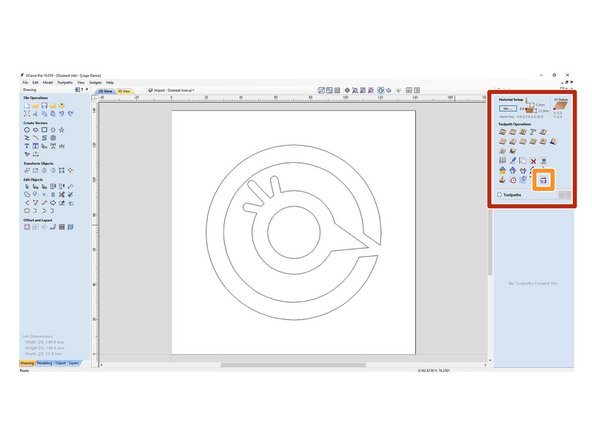Switch to the Modeling tab
Viewport: 592px width, 444px height.
(x=45, y=363)
